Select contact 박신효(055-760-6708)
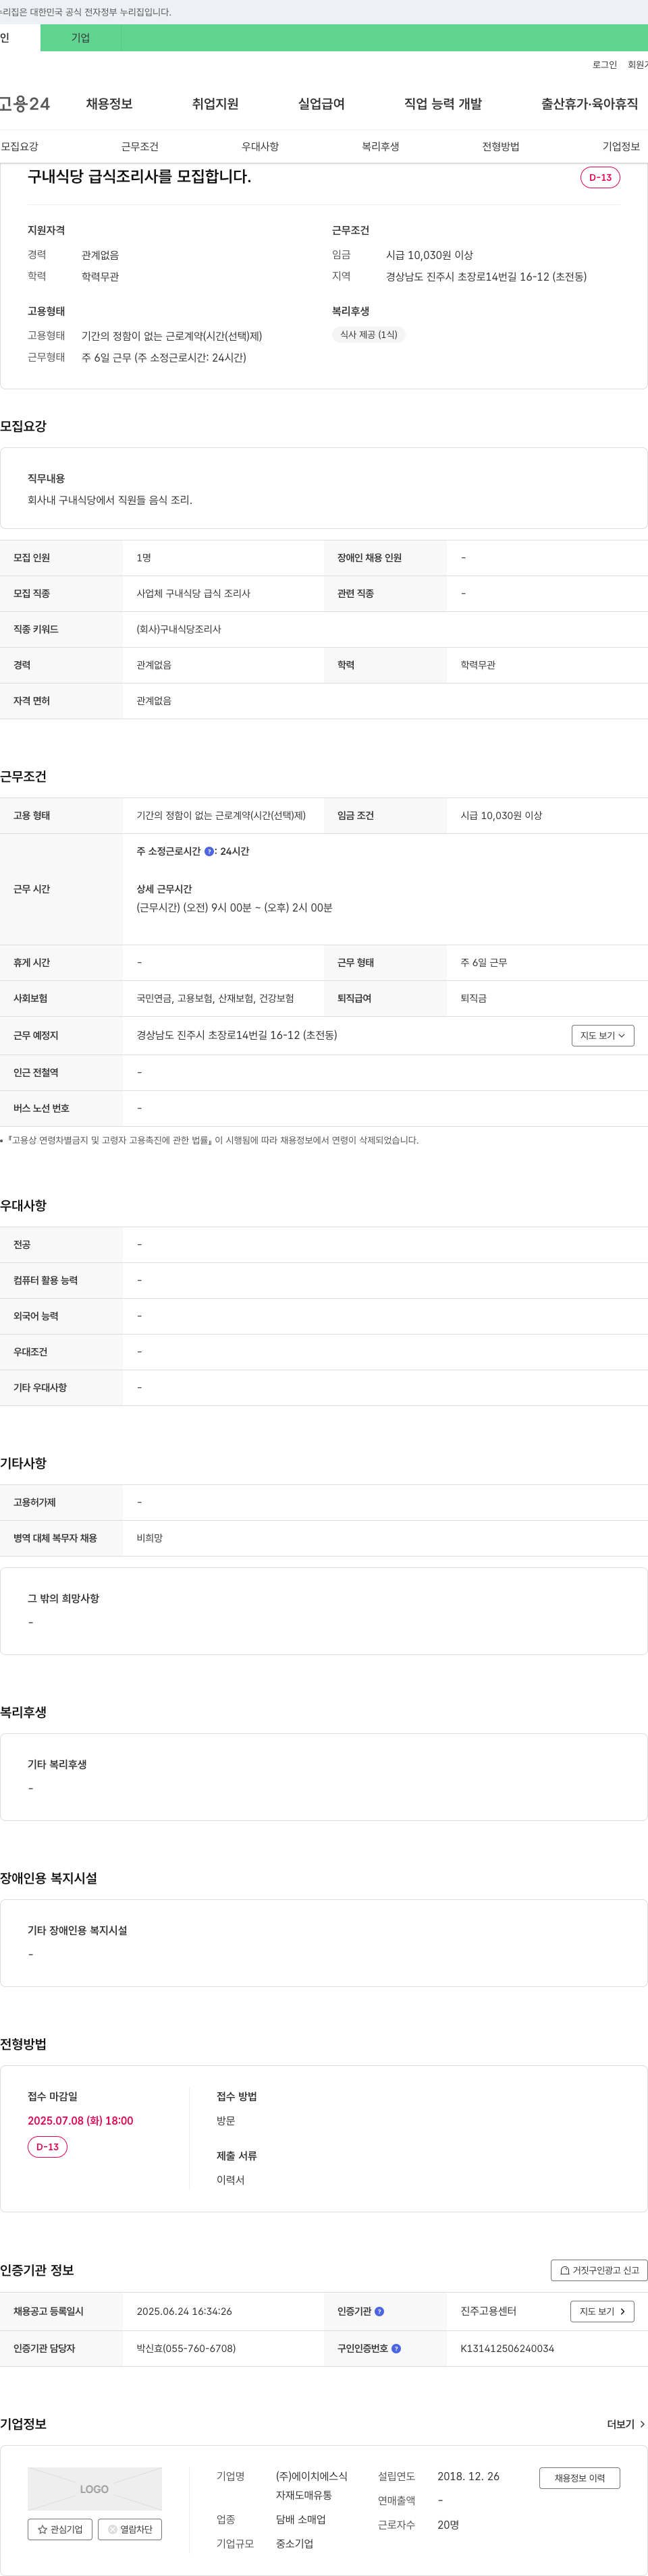Image resolution: width=648 pixels, height=2576 pixels. pyautogui.click(x=186, y=2348)
